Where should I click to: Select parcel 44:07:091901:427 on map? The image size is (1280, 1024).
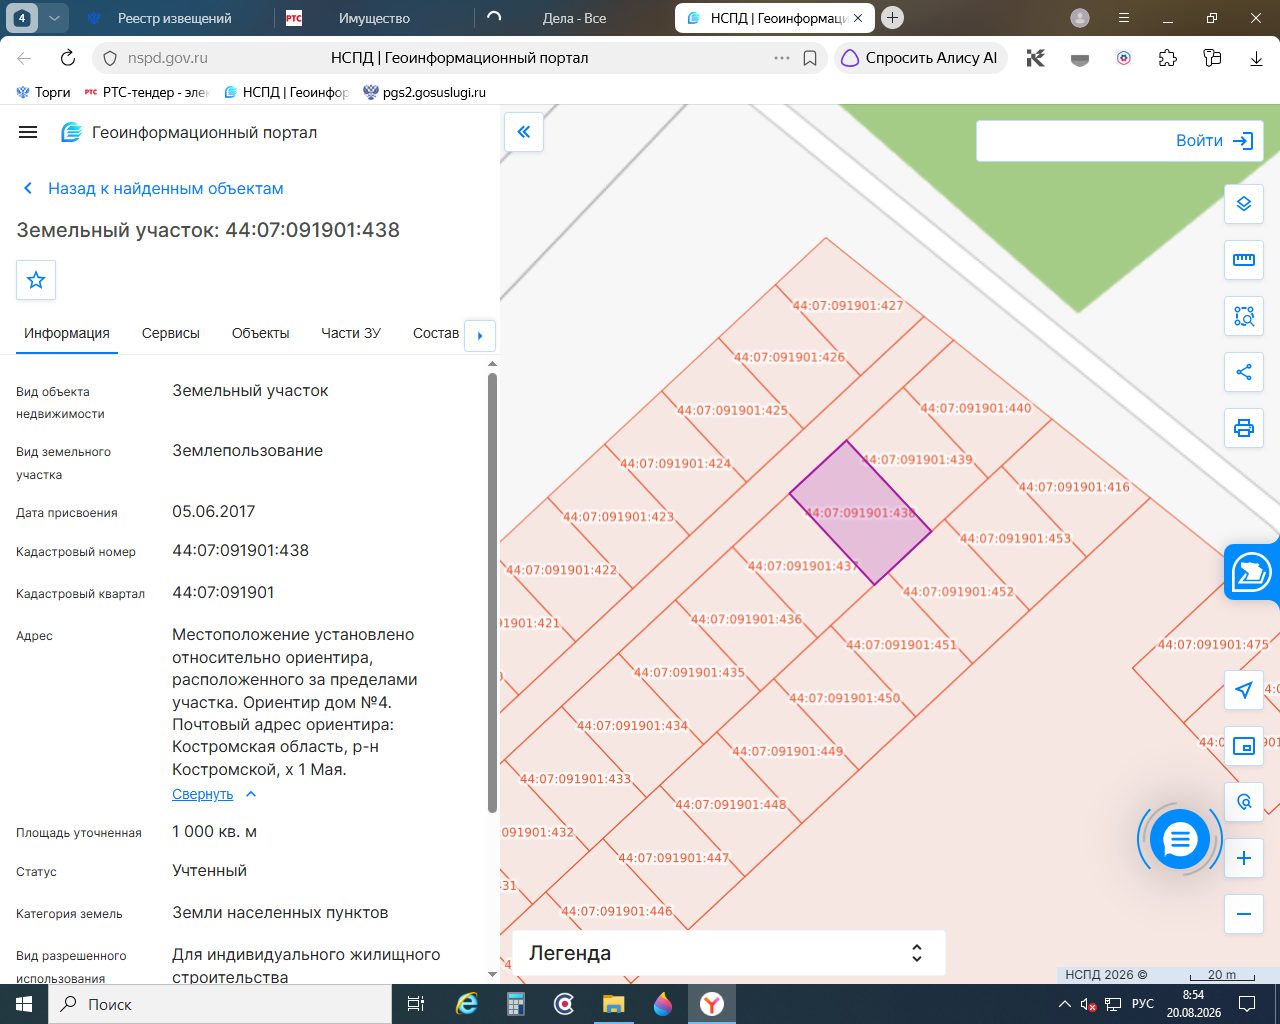pyautogui.click(x=848, y=306)
